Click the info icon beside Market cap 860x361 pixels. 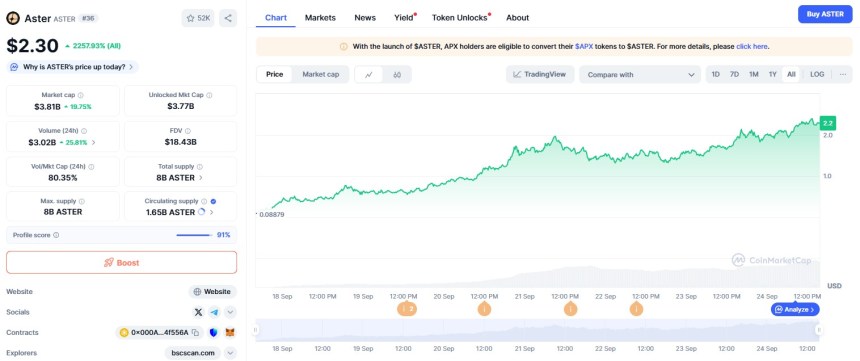(81, 95)
